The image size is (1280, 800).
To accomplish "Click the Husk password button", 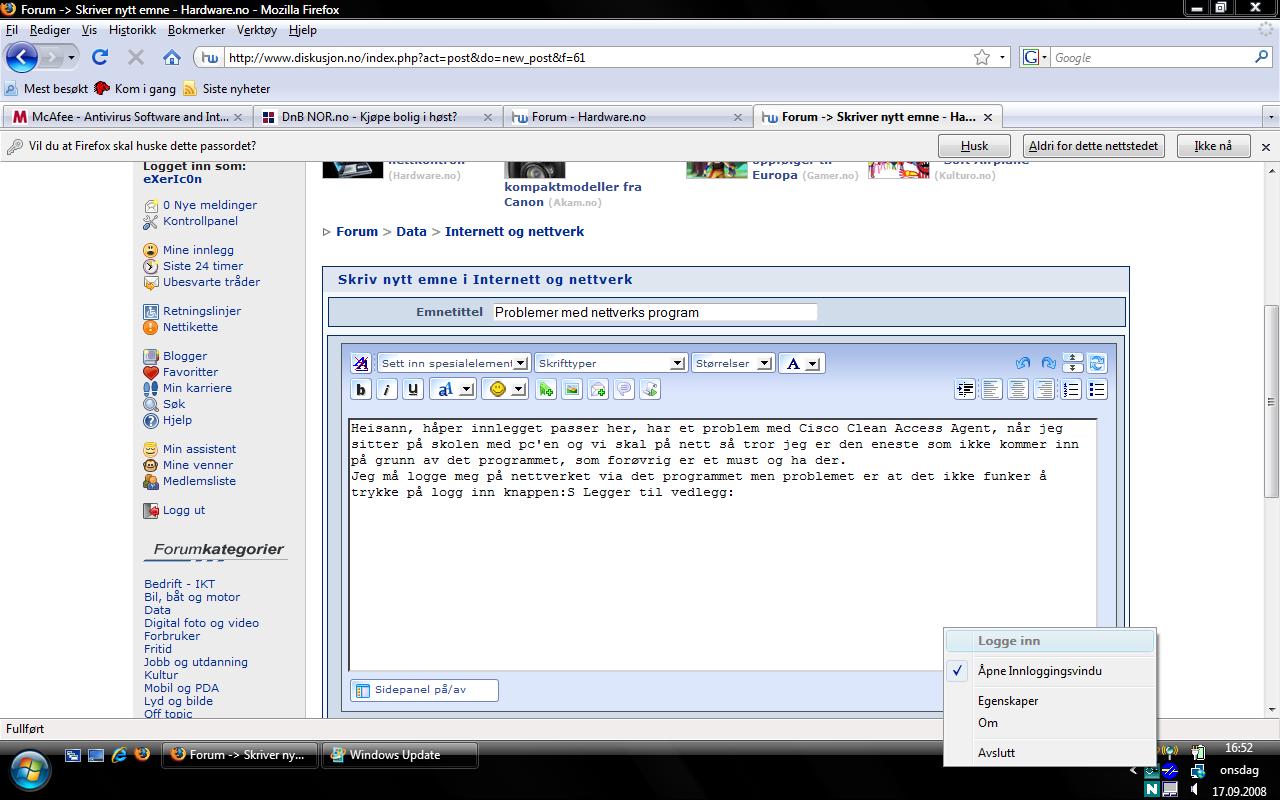I will (974, 146).
